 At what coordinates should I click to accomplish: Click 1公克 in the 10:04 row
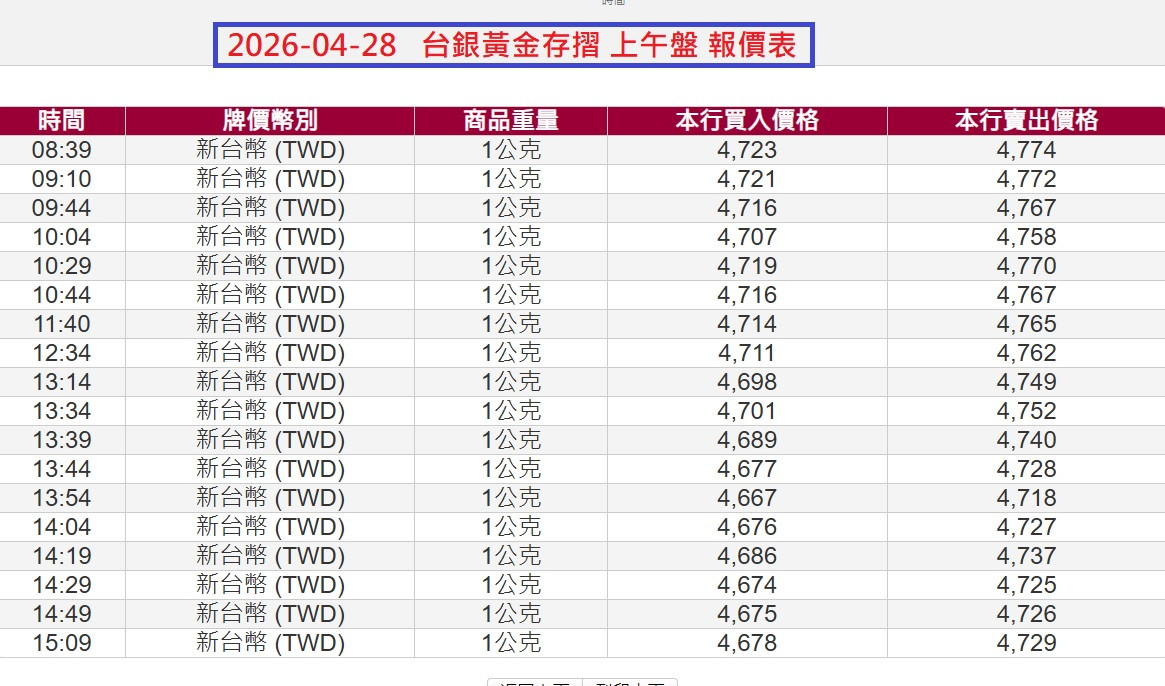pos(511,237)
